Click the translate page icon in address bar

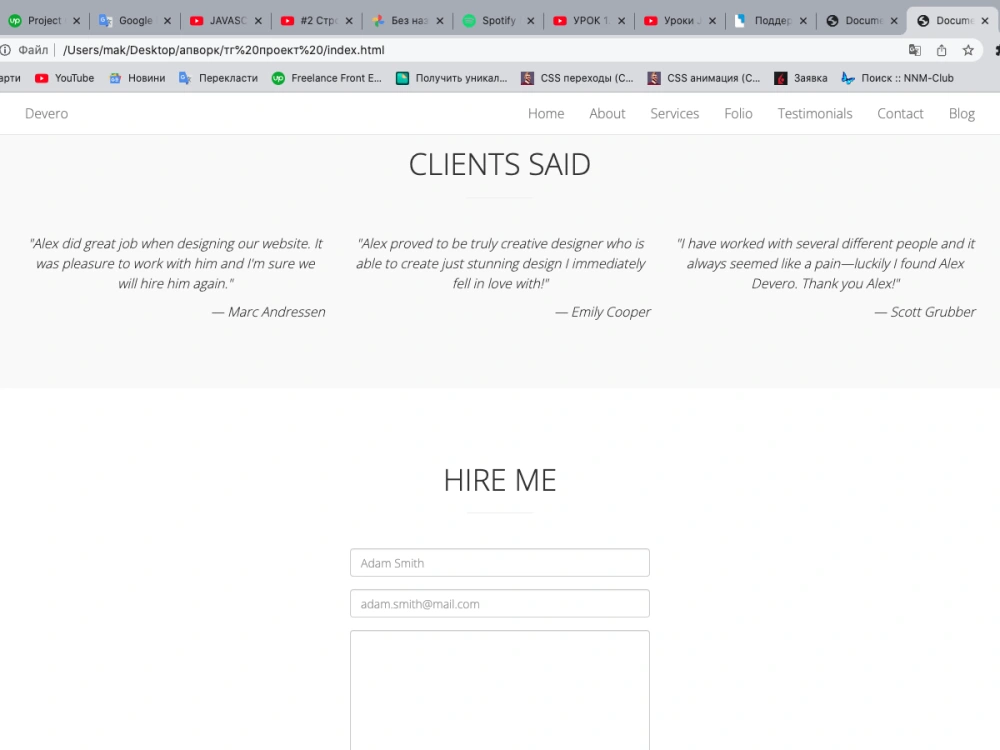(915, 48)
